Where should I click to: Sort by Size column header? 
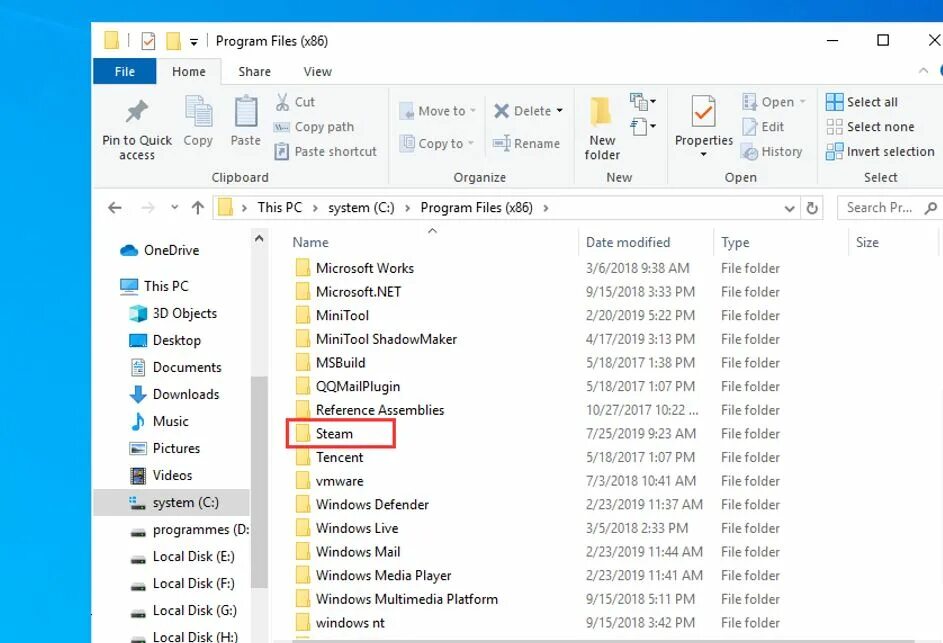(867, 242)
